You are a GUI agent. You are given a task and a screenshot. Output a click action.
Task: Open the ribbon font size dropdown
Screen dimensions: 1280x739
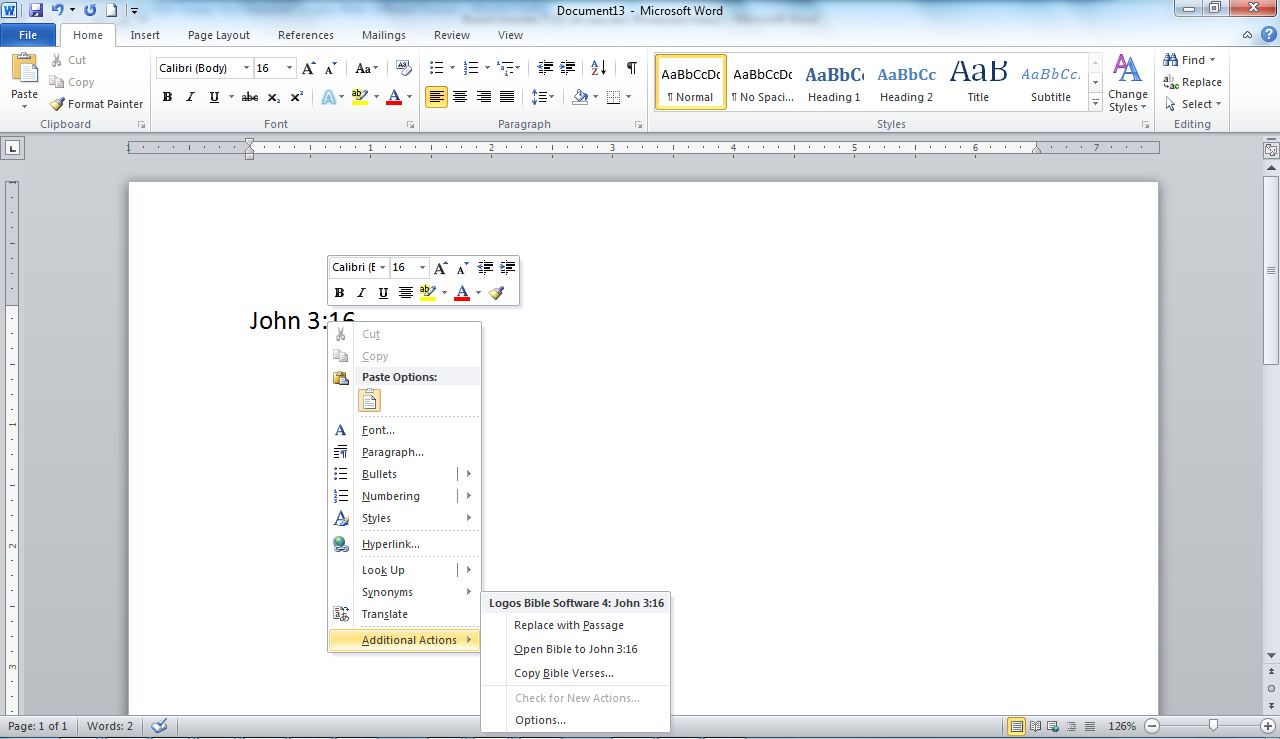coord(290,68)
